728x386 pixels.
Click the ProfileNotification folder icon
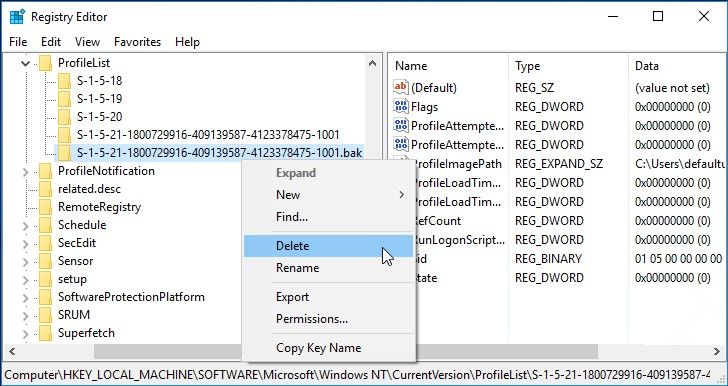[46, 171]
